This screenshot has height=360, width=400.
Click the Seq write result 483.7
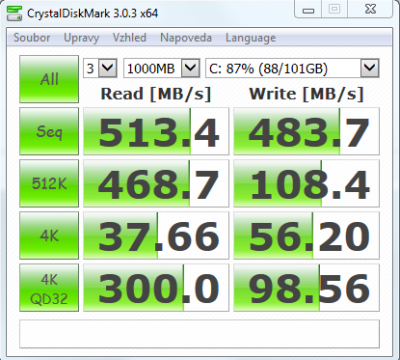pos(306,131)
